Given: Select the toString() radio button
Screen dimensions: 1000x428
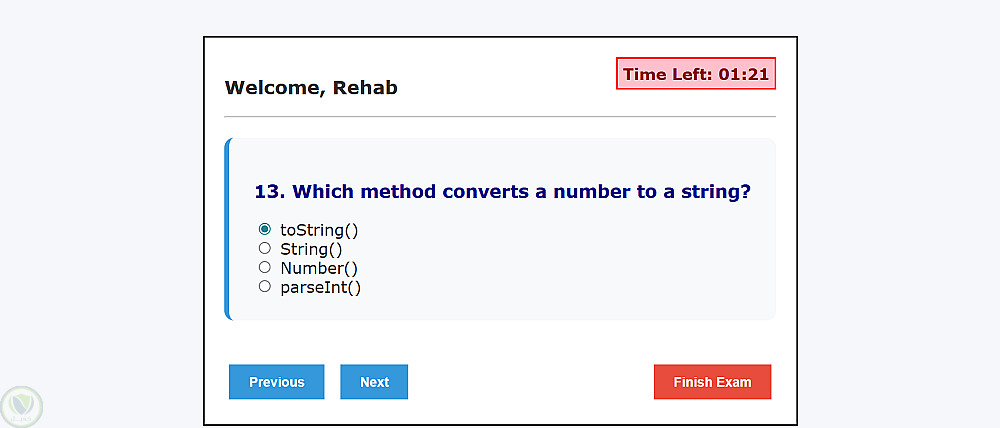Looking at the screenshot, I should point(265,229).
